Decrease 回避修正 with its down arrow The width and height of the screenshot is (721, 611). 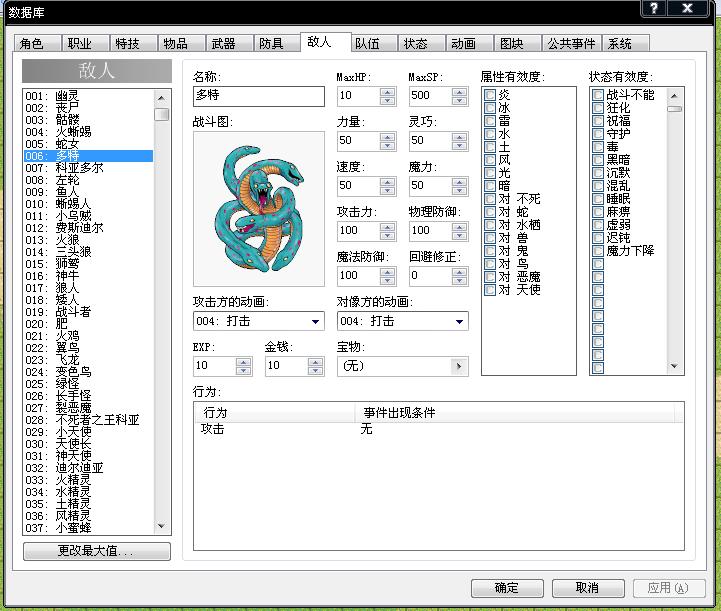tap(459, 280)
